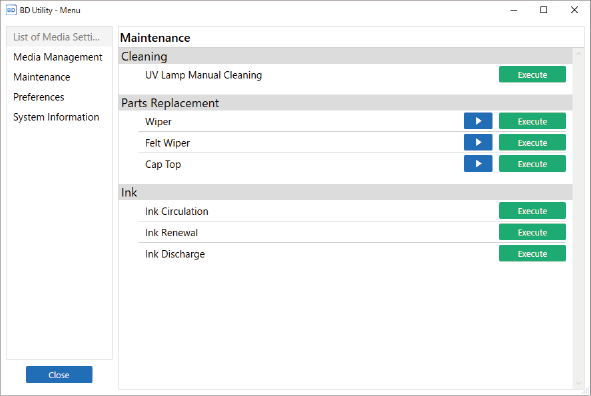This screenshot has height=396, width=591.
Task: Click the Ink Discharge label
Action: tap(175, 254)
